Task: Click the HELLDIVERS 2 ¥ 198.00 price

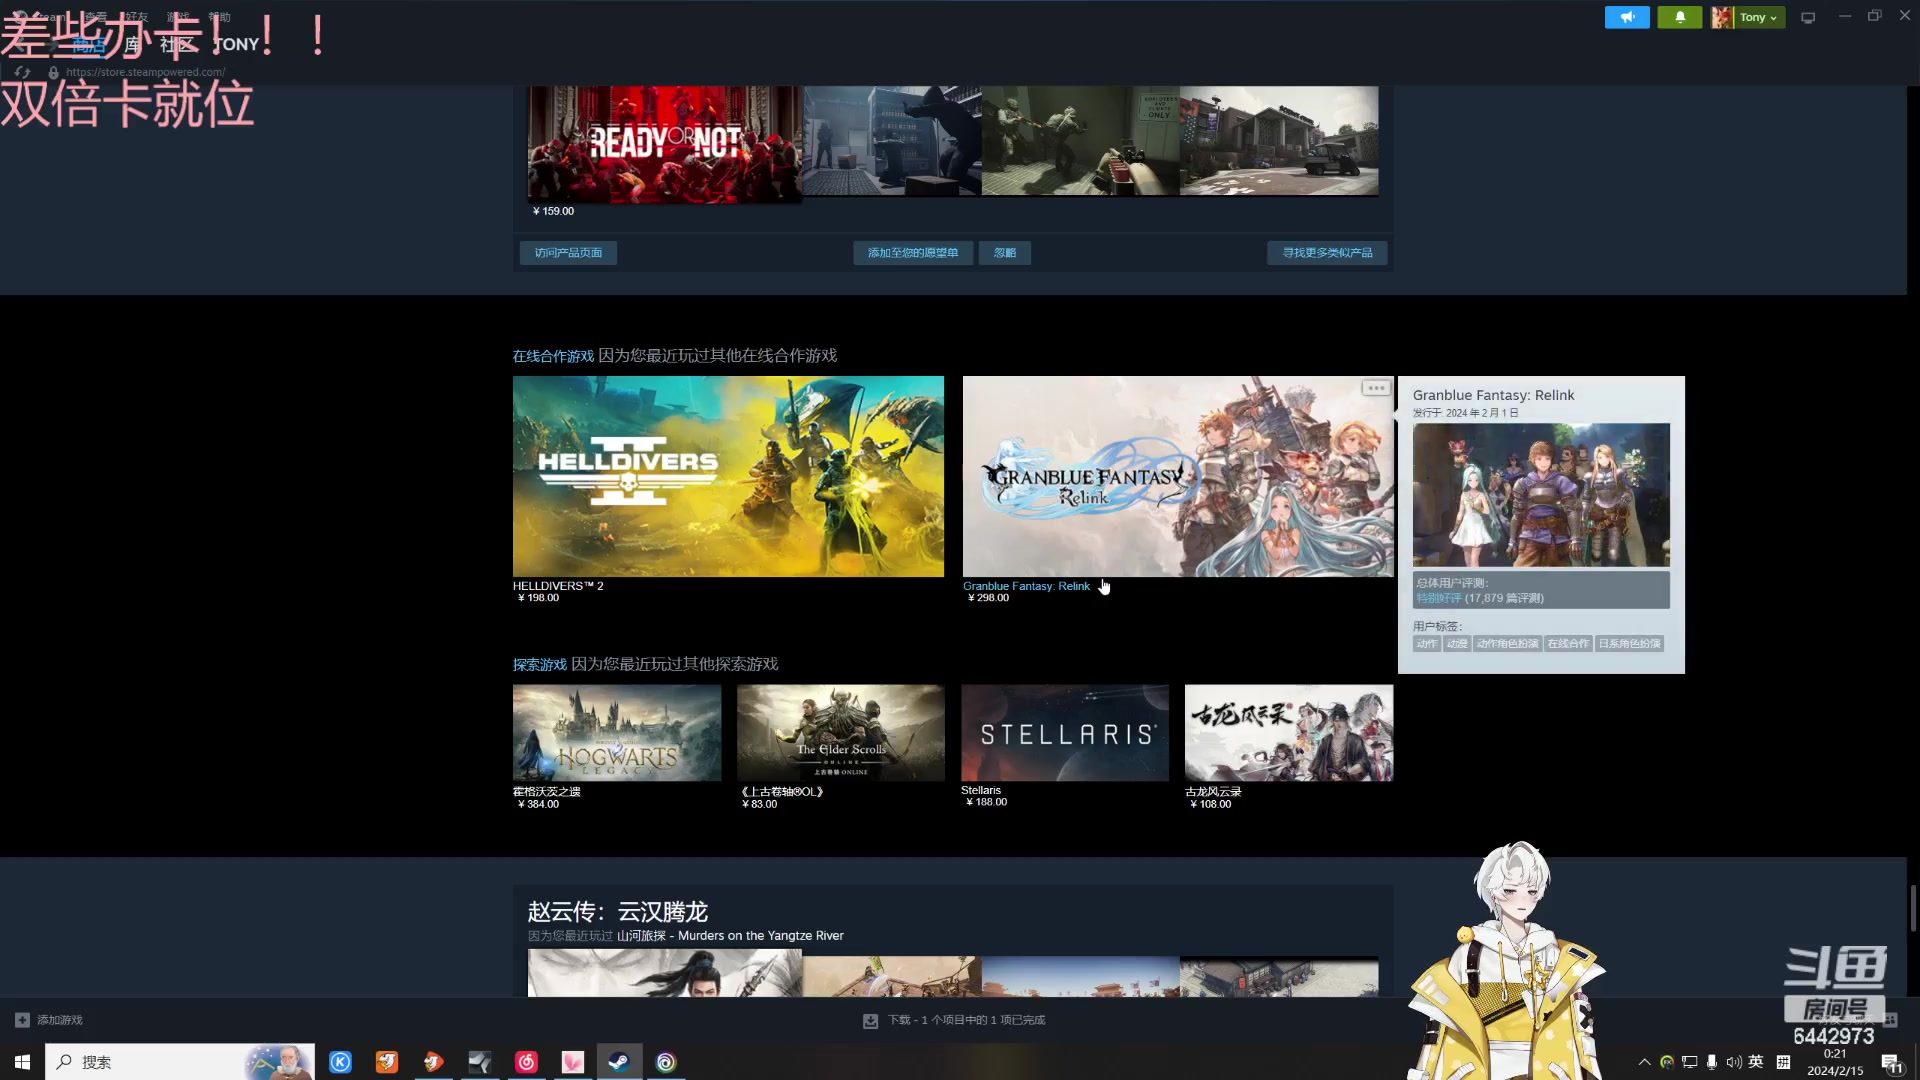Action: coord(539,598)
